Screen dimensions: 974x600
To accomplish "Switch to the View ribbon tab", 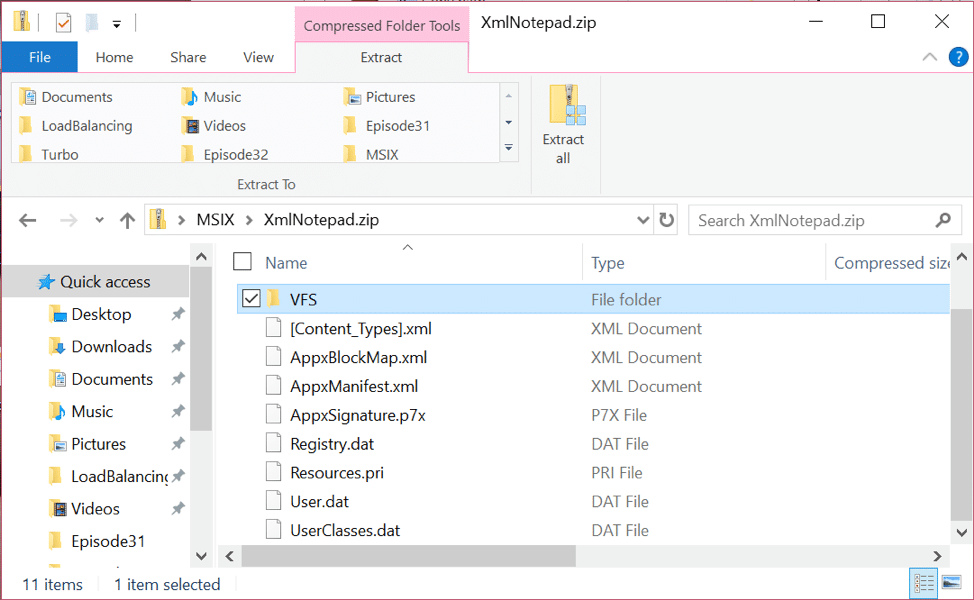I will 258,57.
